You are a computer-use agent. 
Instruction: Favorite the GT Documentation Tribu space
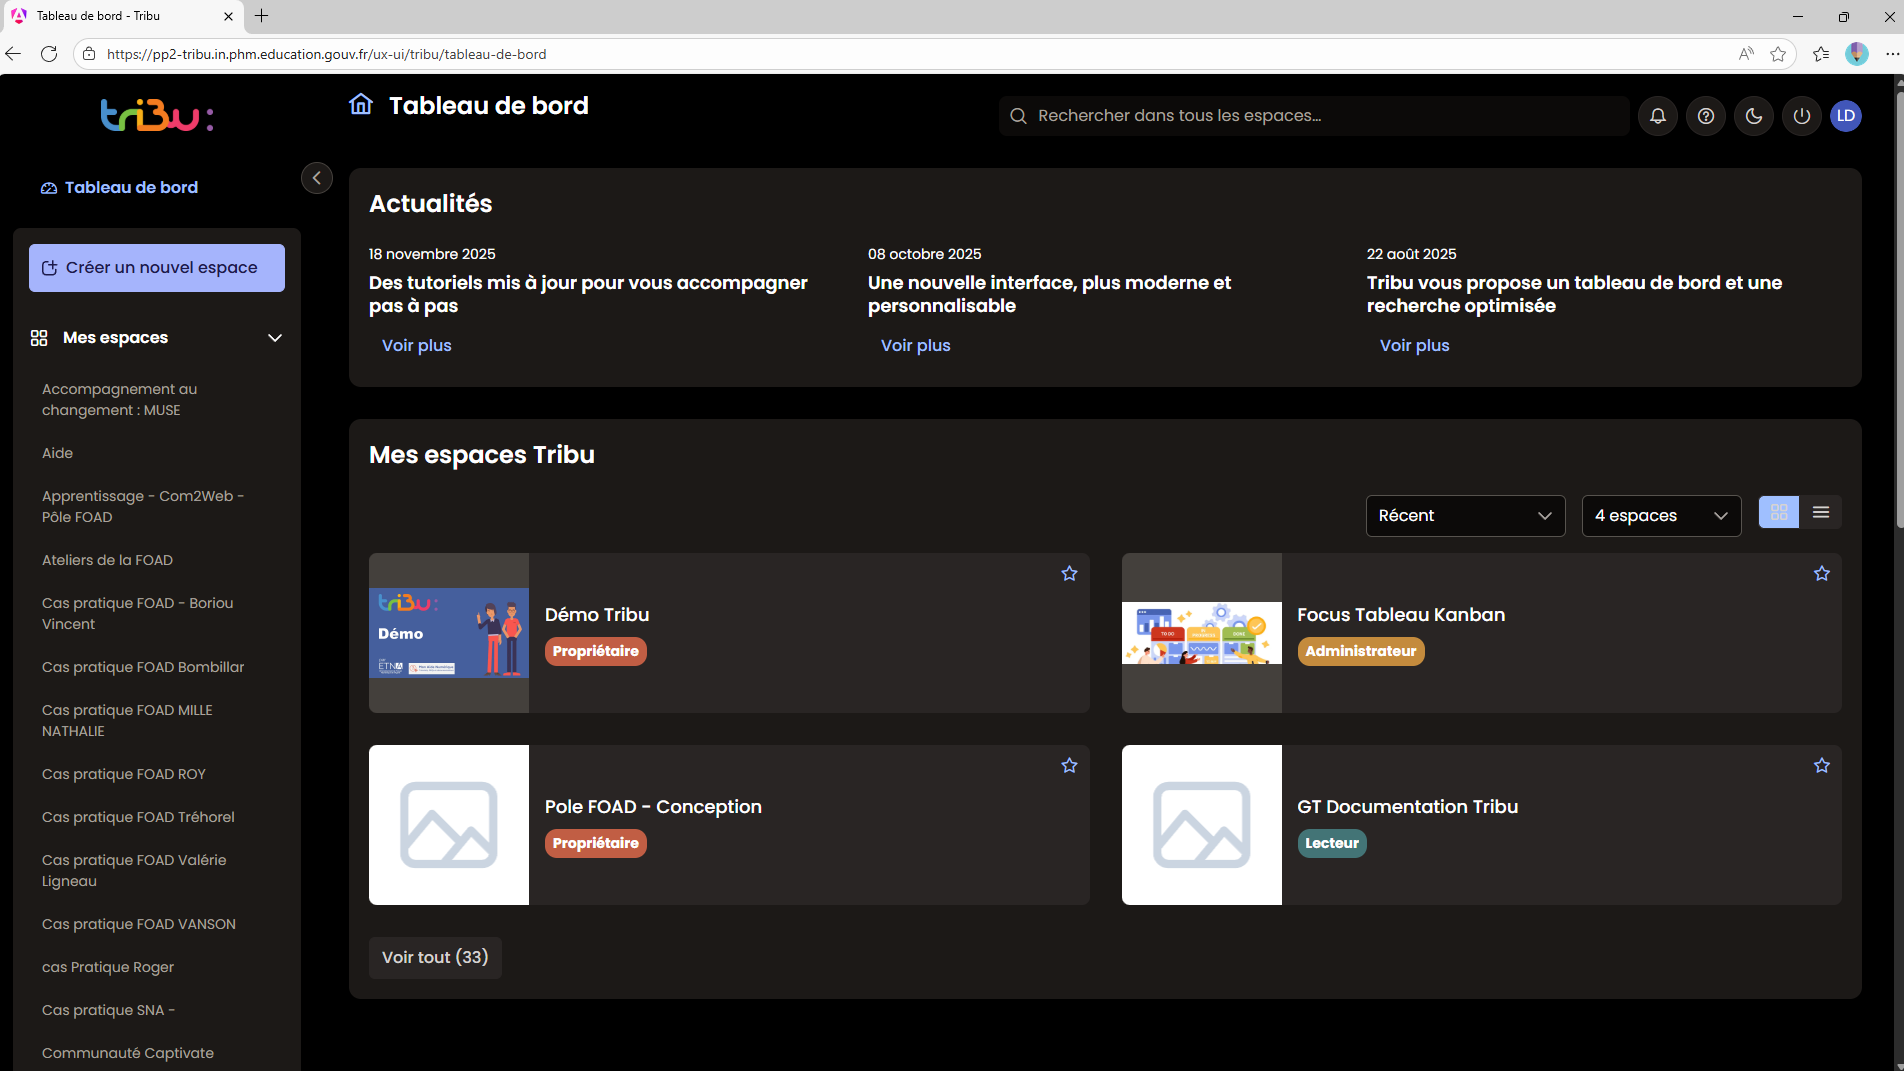pos(1822,765)
